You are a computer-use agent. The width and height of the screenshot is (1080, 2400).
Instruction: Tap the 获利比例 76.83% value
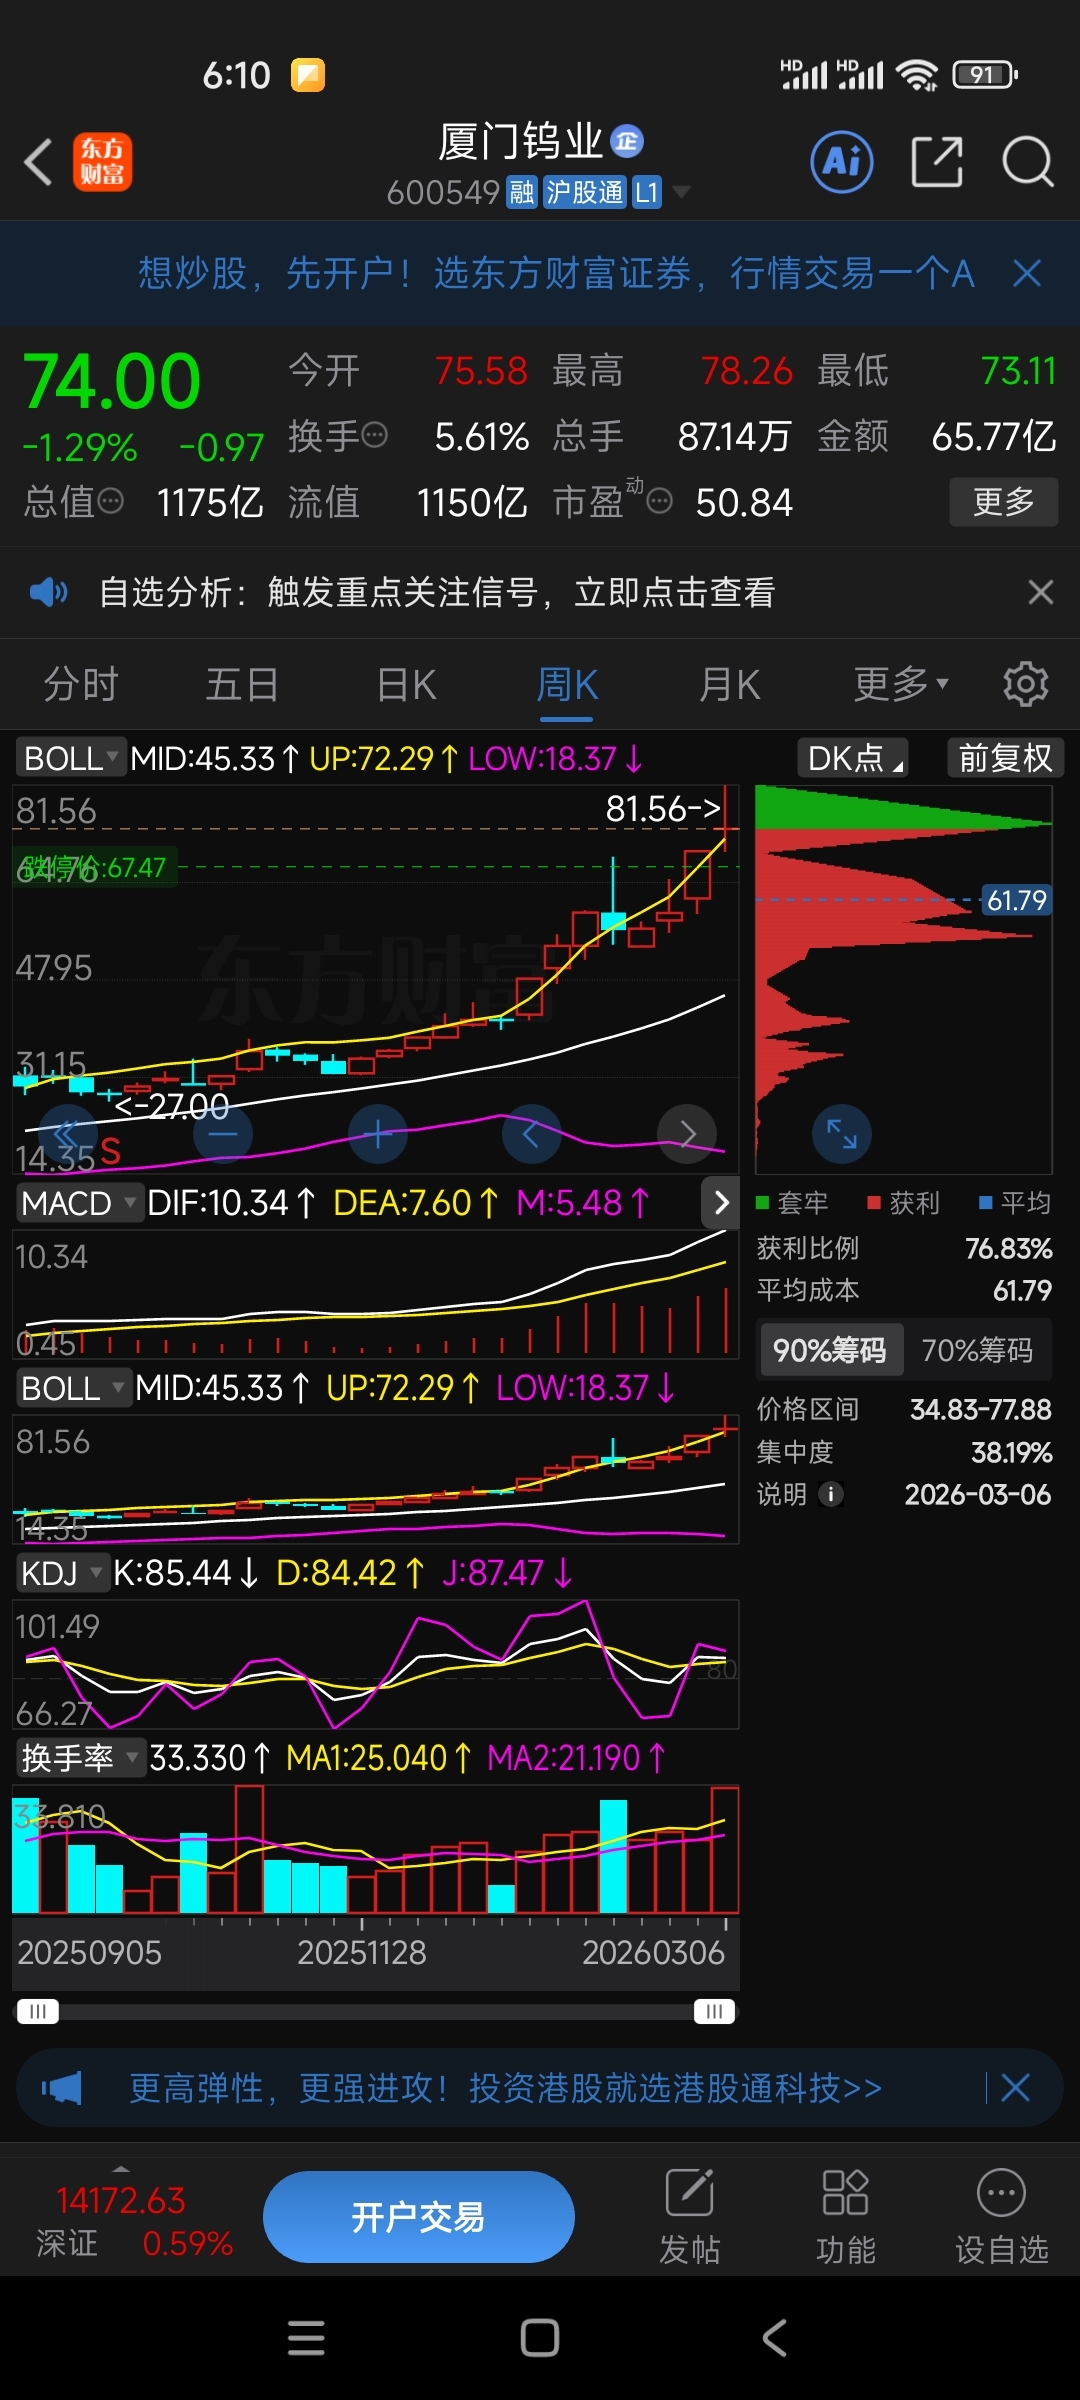click(1008, 1248)
